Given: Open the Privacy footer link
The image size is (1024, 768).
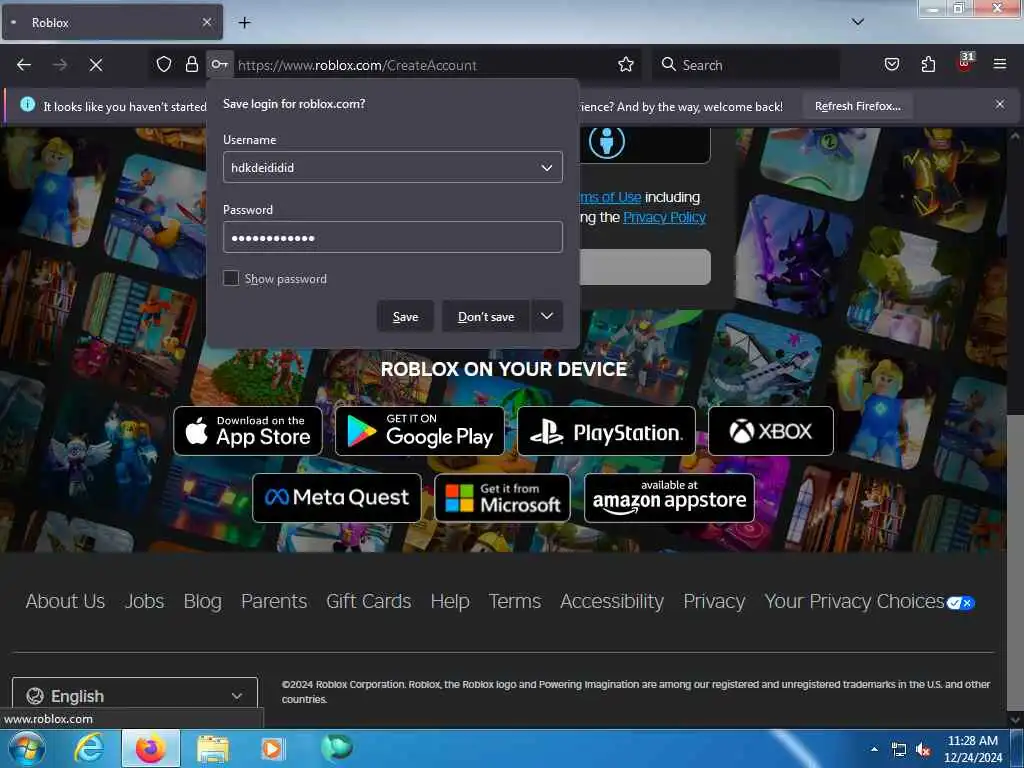Looking at the screenshot, I should click(714, 601).
